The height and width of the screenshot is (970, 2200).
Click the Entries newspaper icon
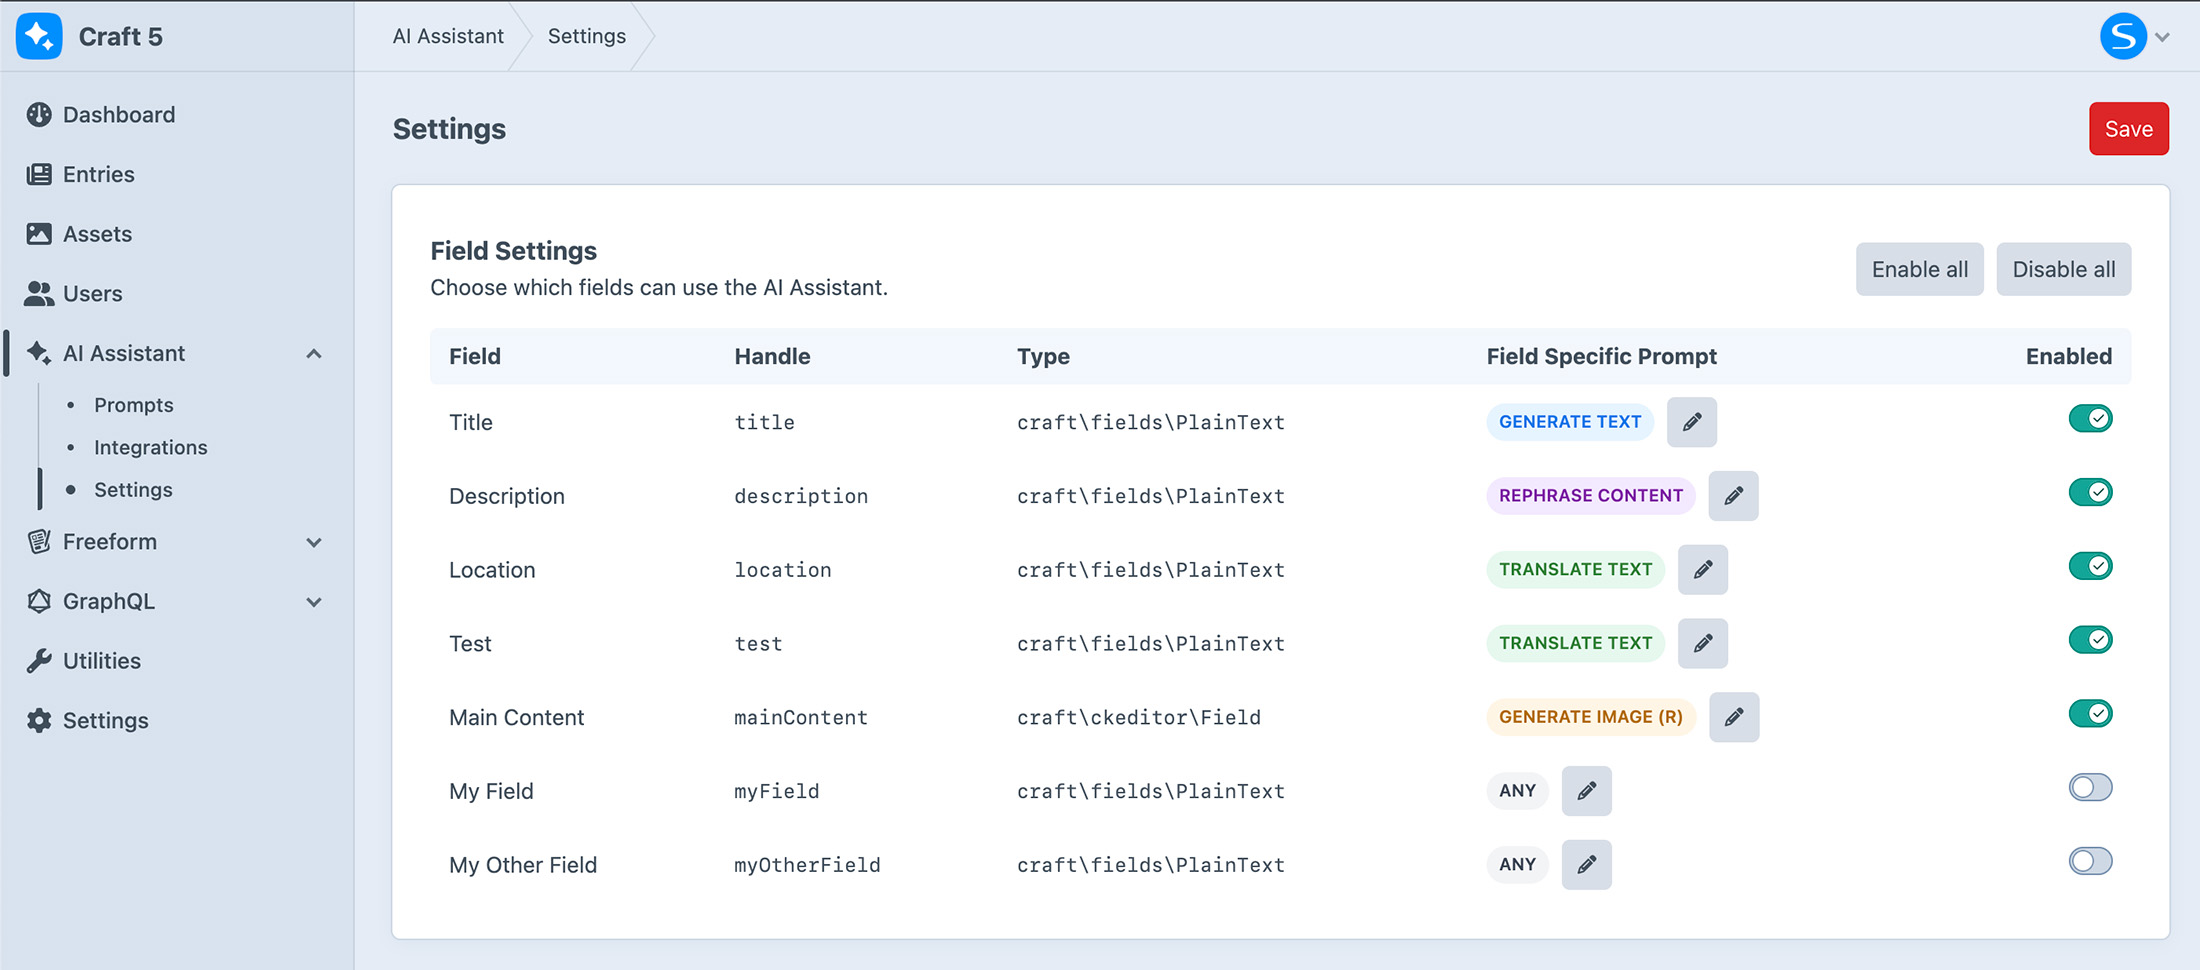click(39, 175)
